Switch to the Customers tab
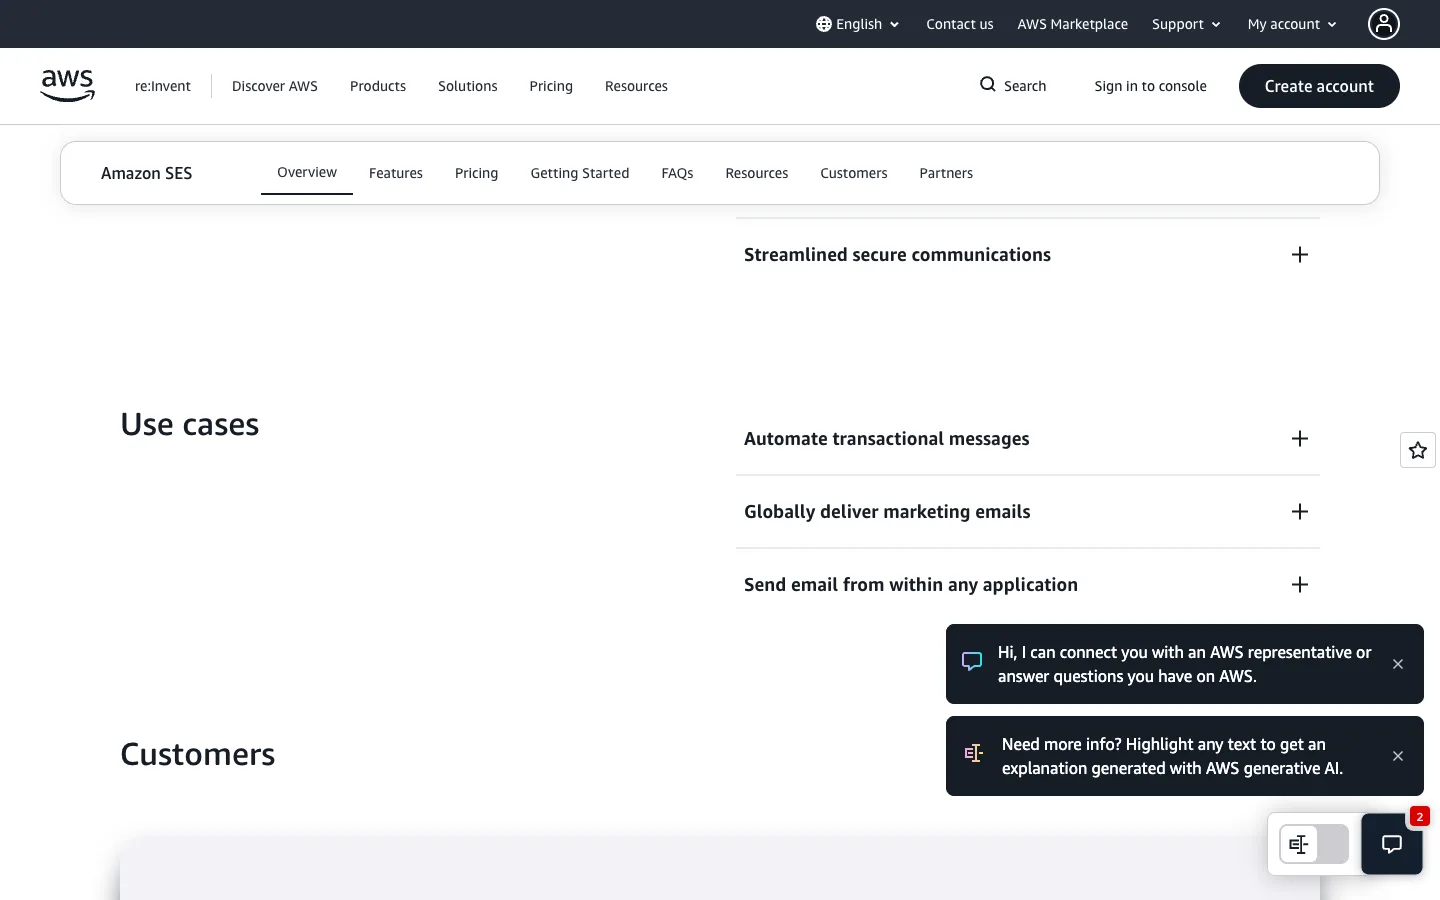This screenshot has height=900, width=1440. click(x=854, y=173)
